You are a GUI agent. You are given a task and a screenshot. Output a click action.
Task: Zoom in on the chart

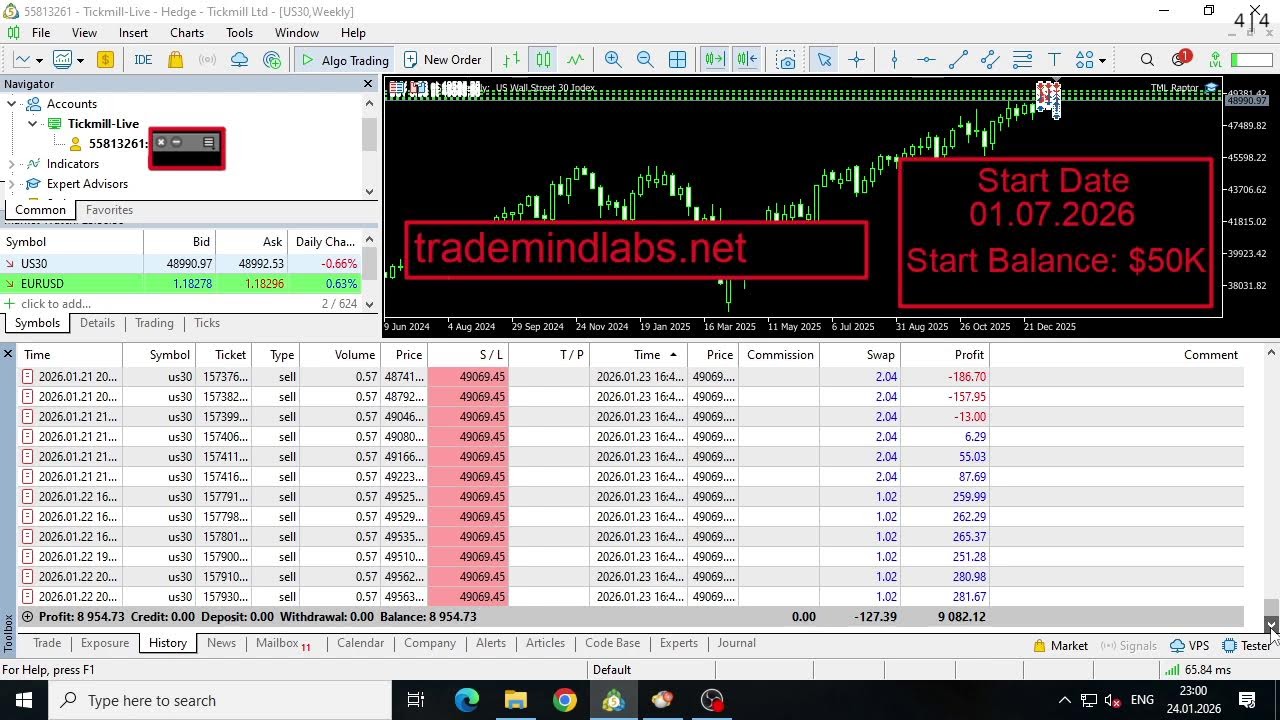[x=613, y=60]
